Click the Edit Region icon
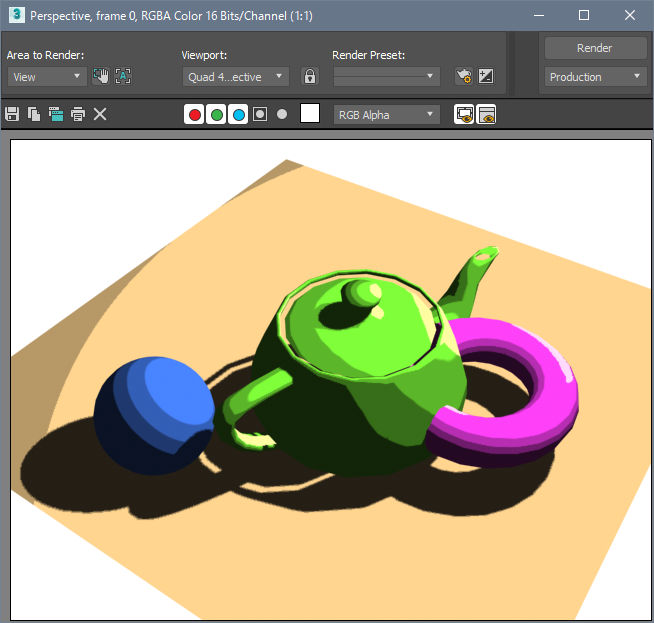 [x=100, y=76]
